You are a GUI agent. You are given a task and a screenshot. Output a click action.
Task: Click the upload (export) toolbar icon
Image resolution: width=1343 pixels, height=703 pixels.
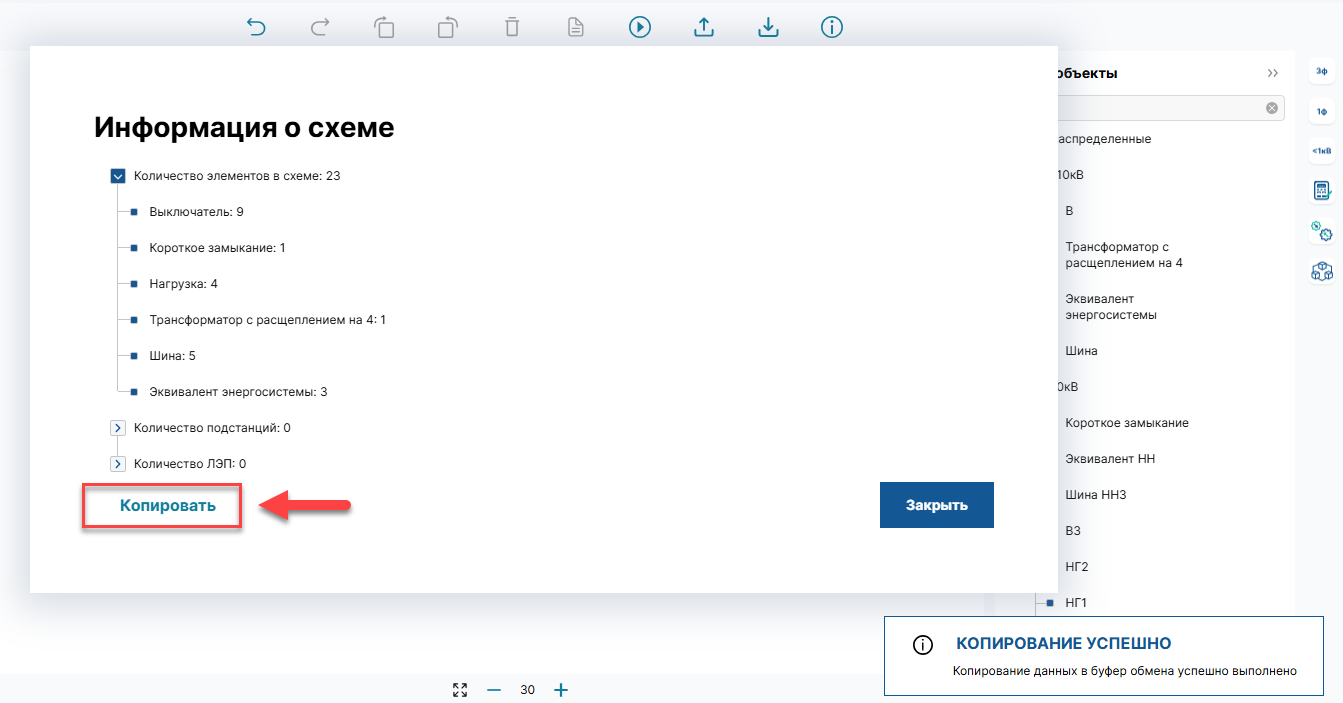point(704,27)
